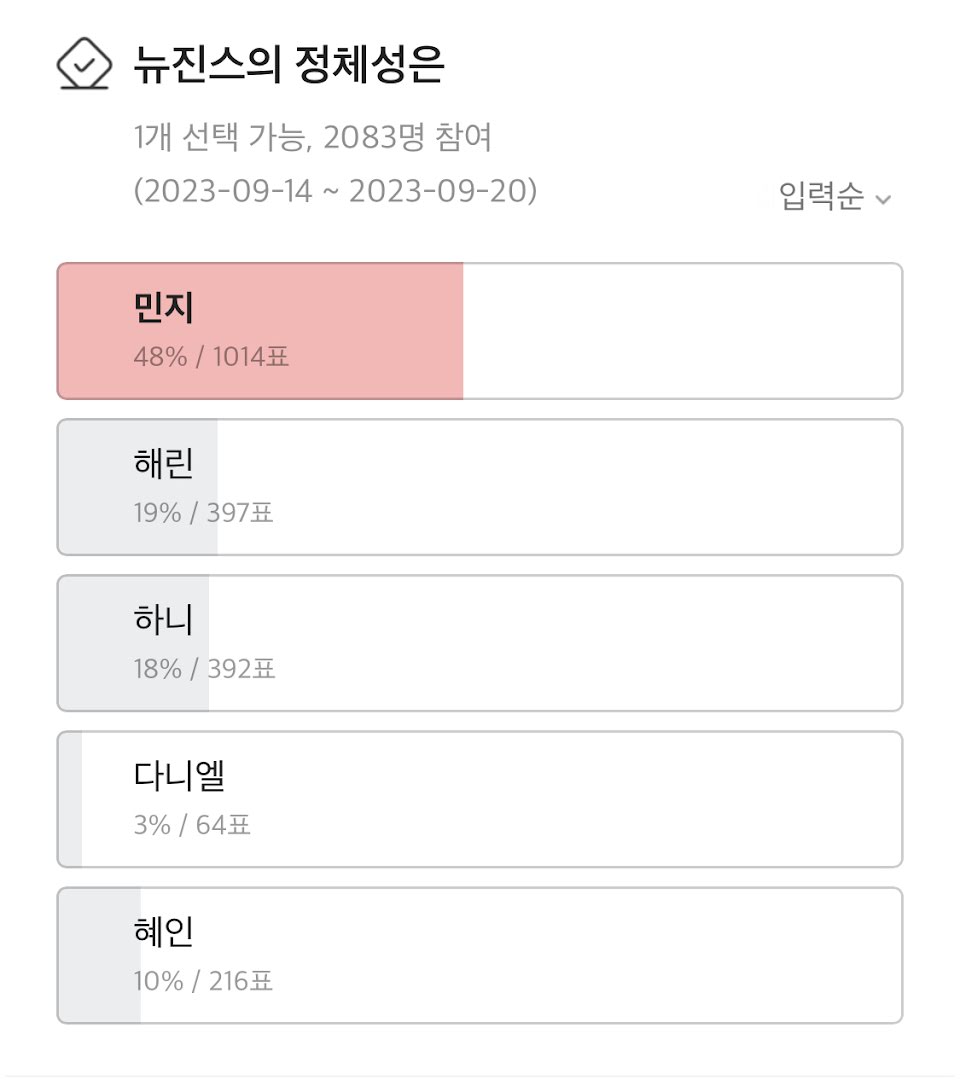The image size is (960, 1080).
Task: Click the gray result bar fill for 해린
Action: point(95,487)
